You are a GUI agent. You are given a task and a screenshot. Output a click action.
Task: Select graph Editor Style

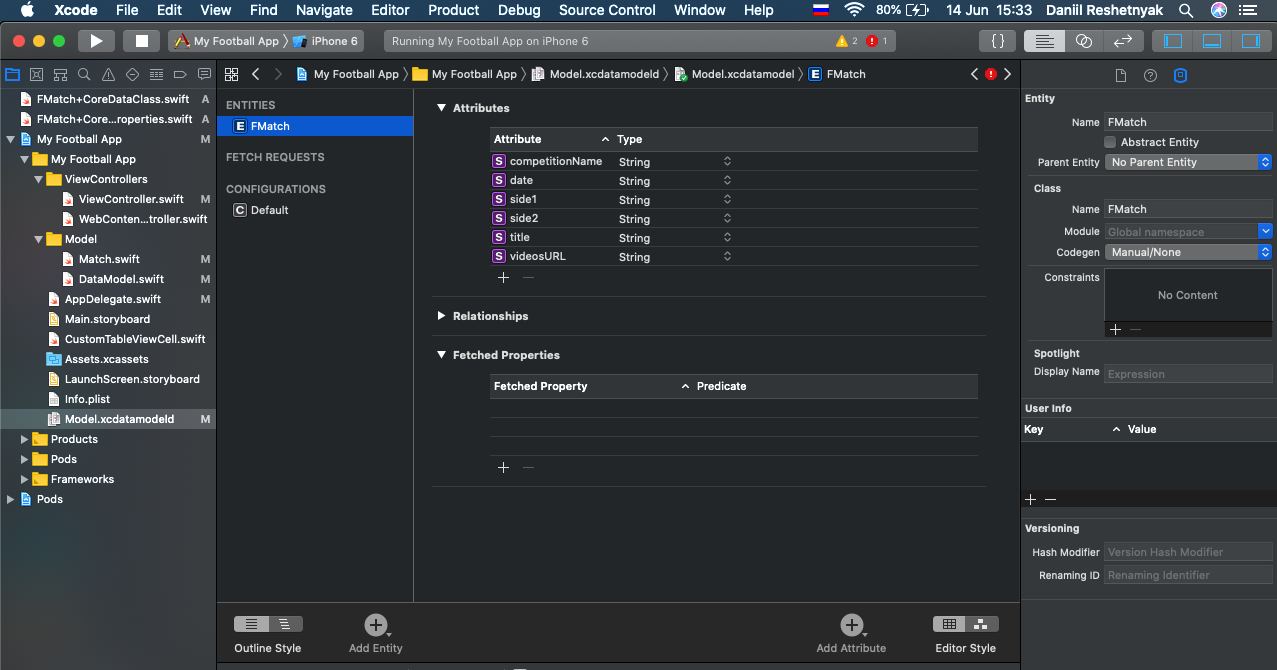coord(982,624)
